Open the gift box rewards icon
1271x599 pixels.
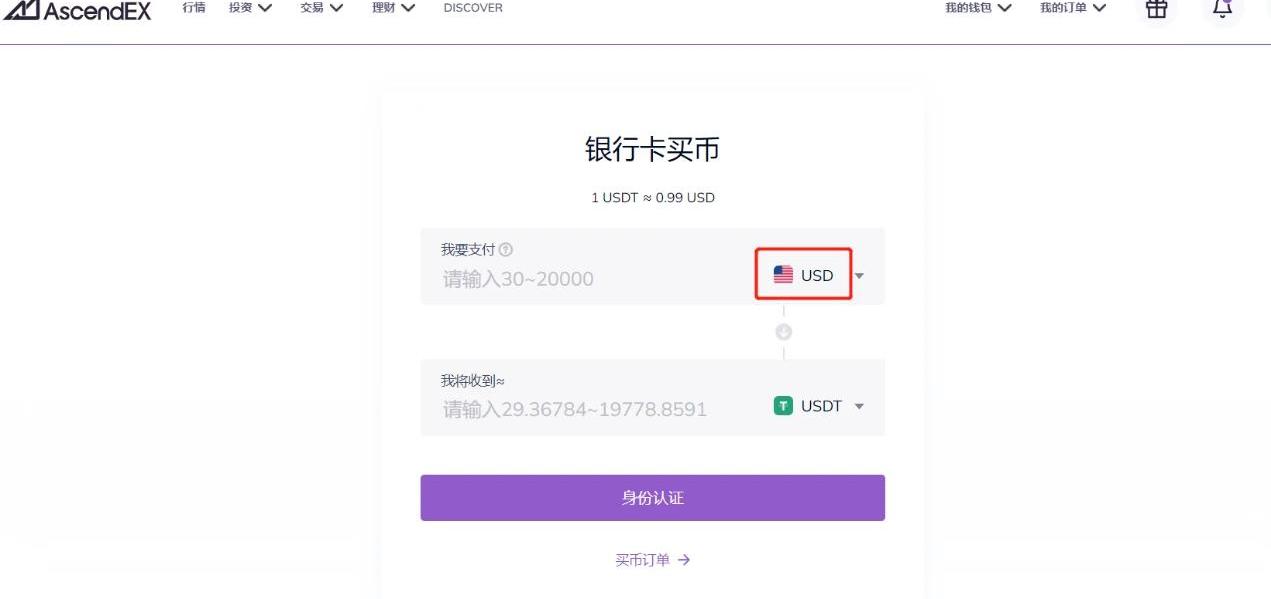1156,9
